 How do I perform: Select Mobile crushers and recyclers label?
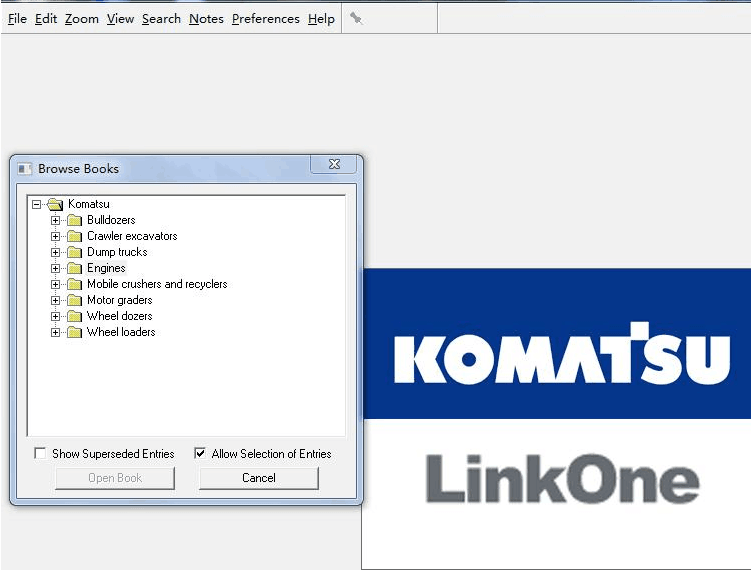[157, 284]
